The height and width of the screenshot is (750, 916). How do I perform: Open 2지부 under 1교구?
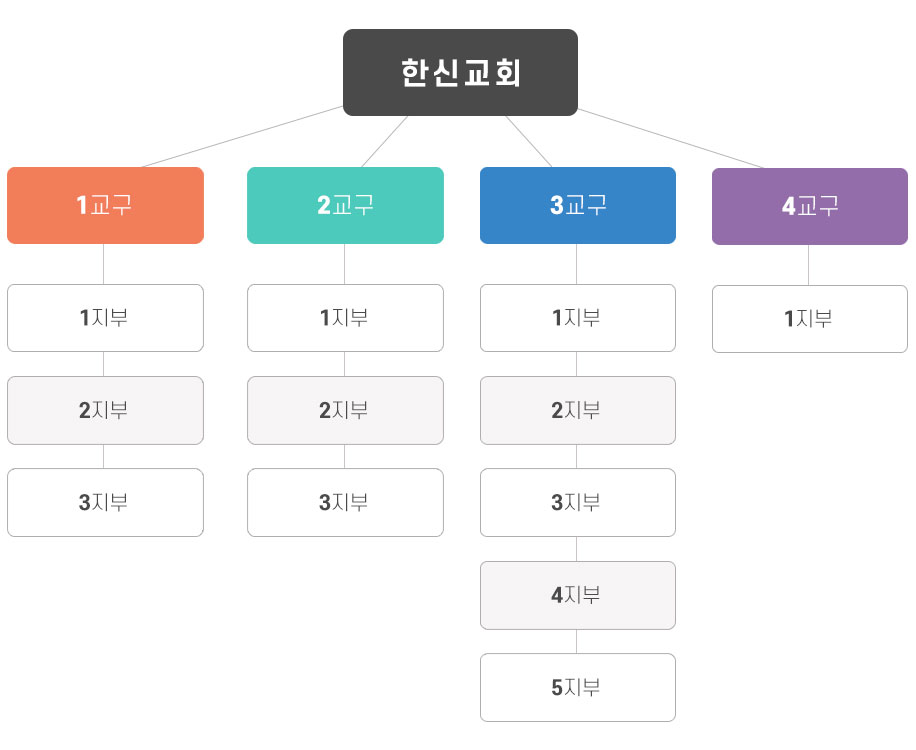pyautogui.click(x=105, y=410)
